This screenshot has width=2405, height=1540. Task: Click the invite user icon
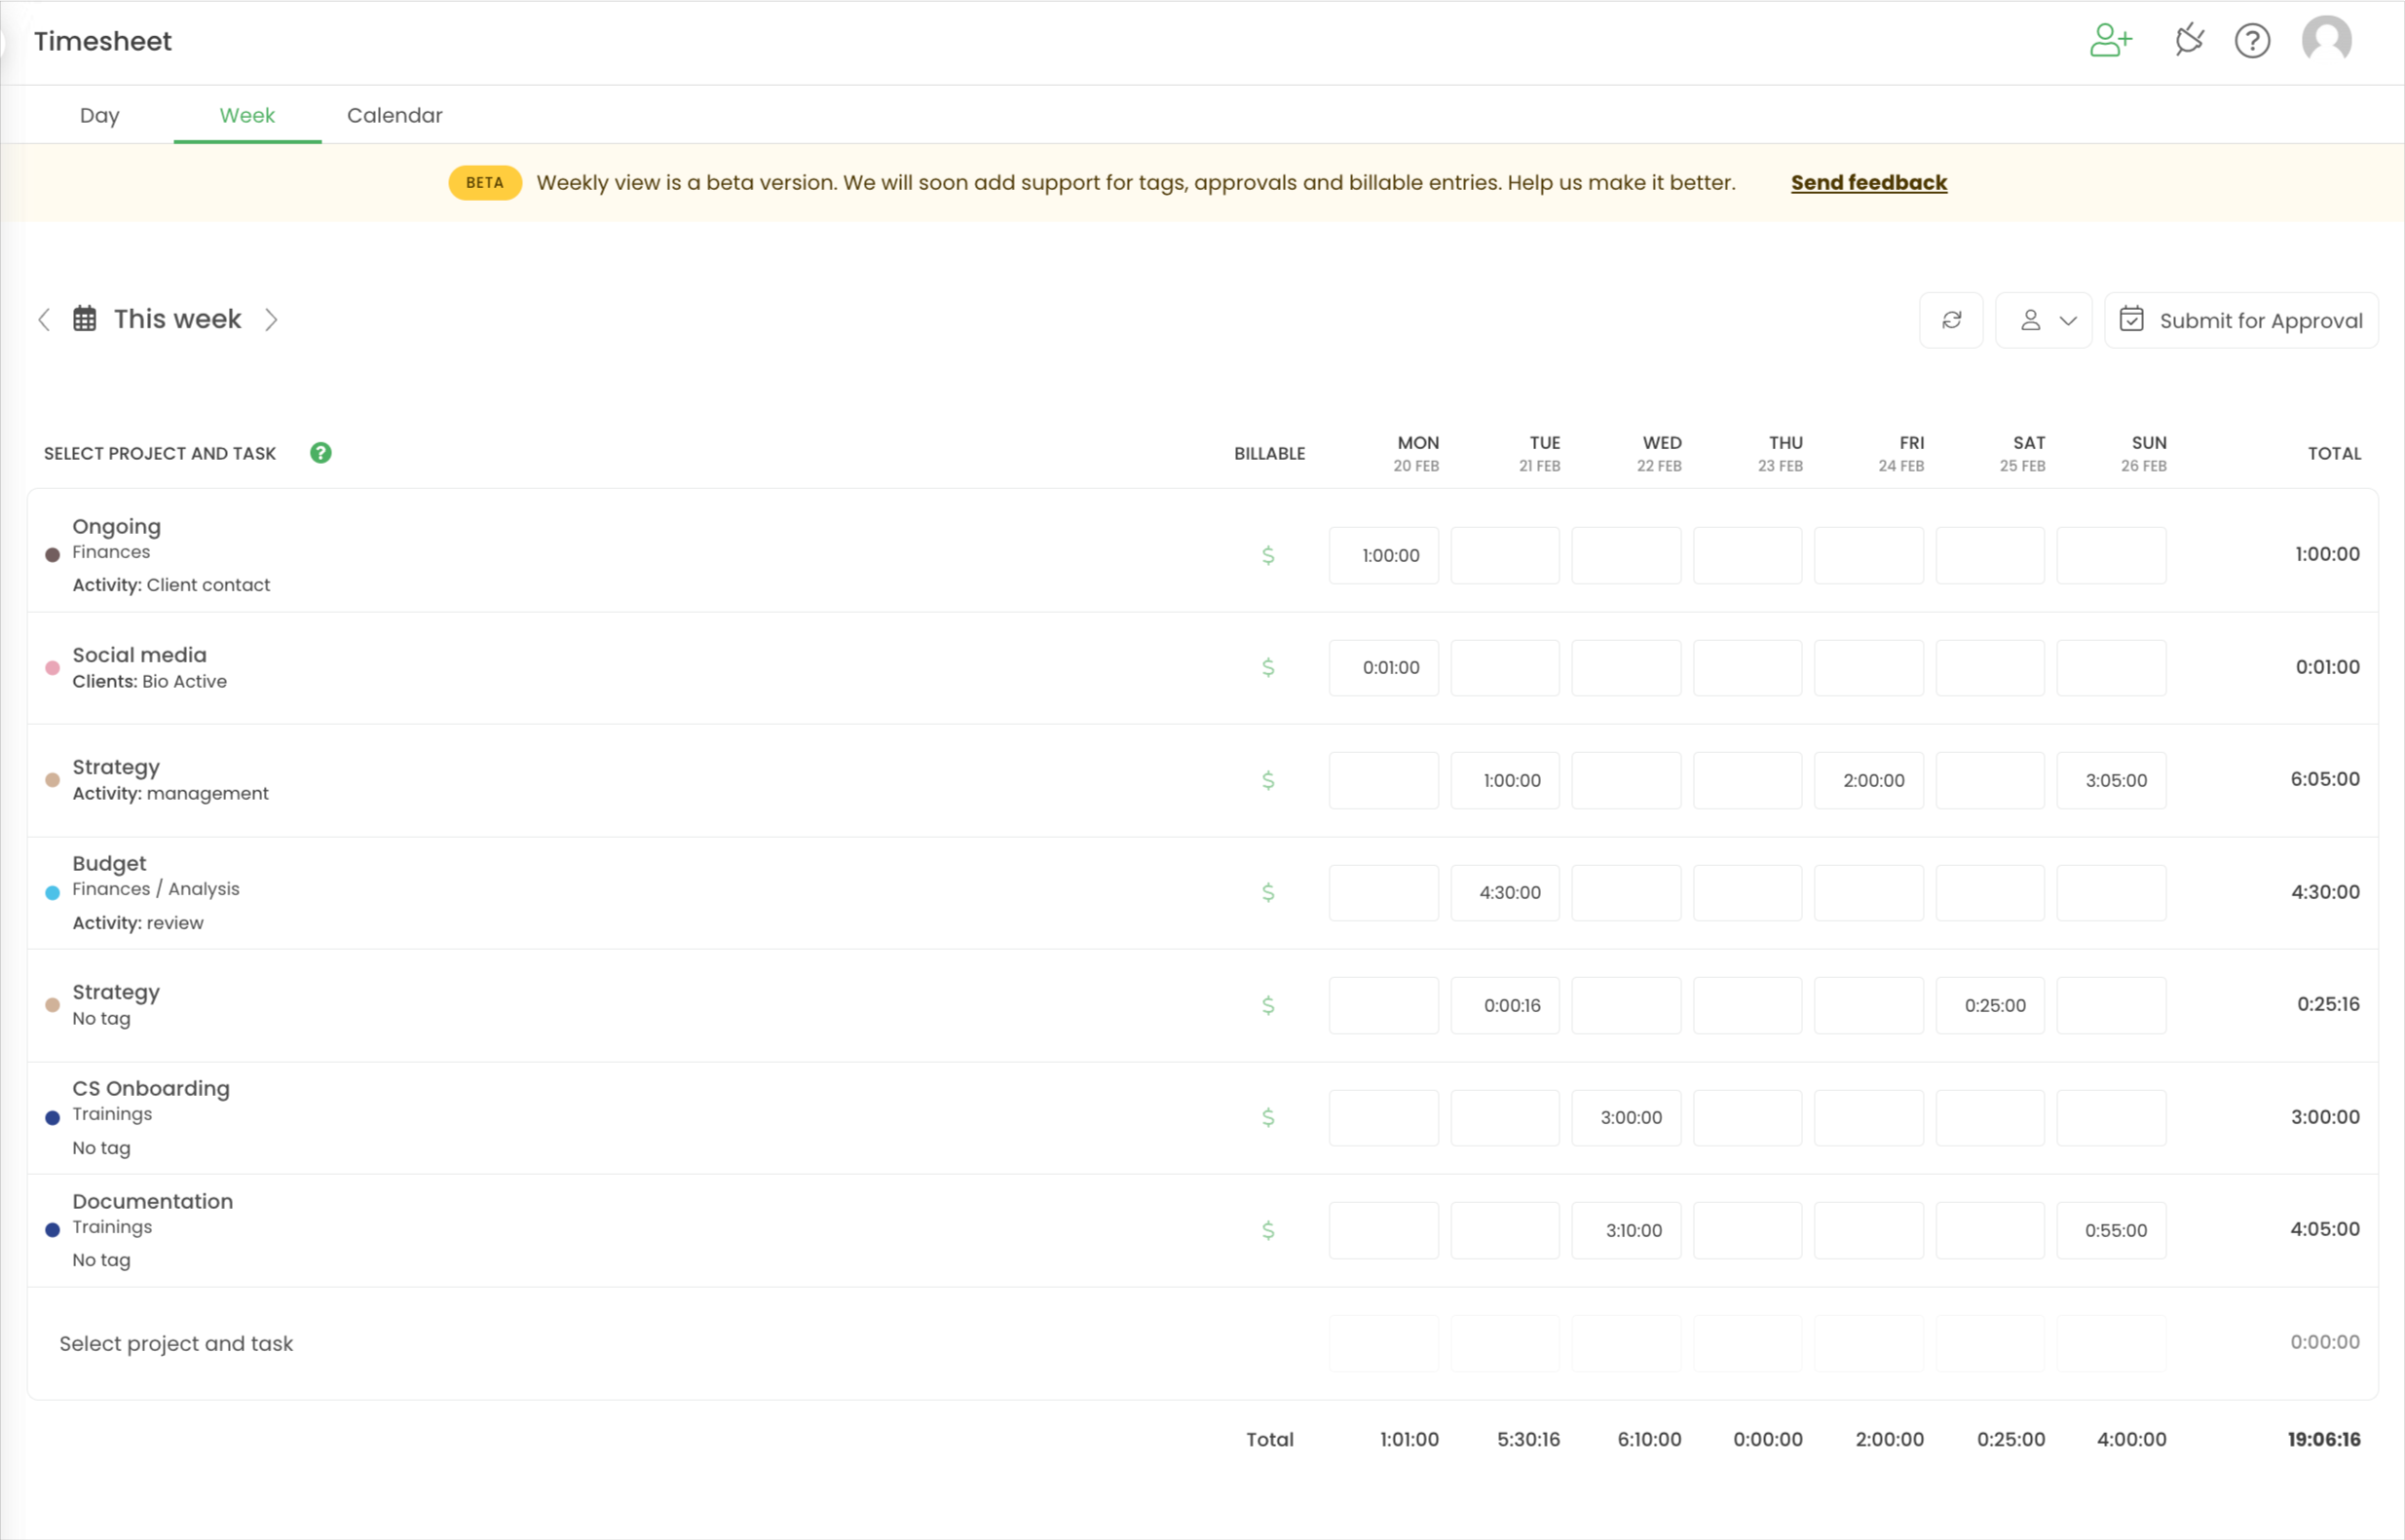point(2110,41)
